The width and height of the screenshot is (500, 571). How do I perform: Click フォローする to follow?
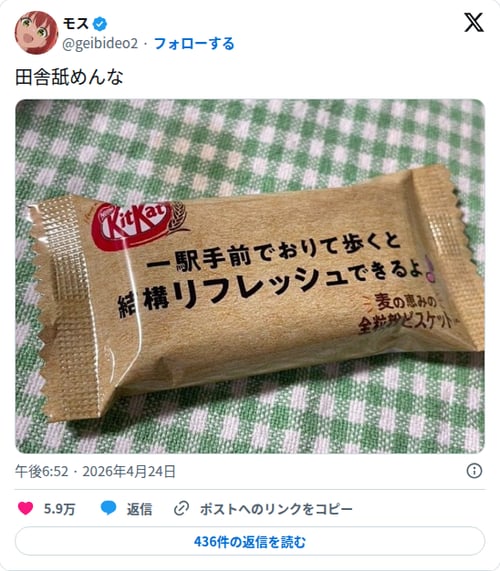194,44
